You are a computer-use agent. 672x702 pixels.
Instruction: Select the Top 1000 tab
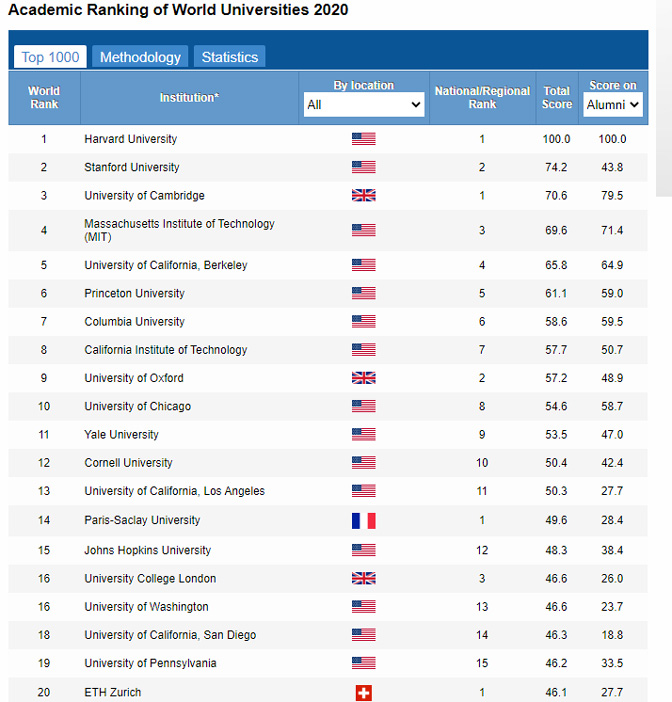pos(50,57)
